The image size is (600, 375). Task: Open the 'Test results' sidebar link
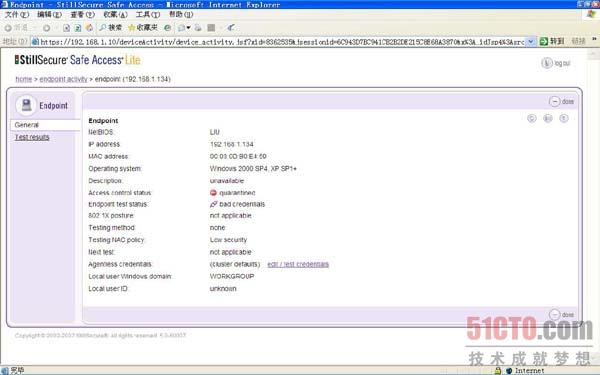point(32,137)
